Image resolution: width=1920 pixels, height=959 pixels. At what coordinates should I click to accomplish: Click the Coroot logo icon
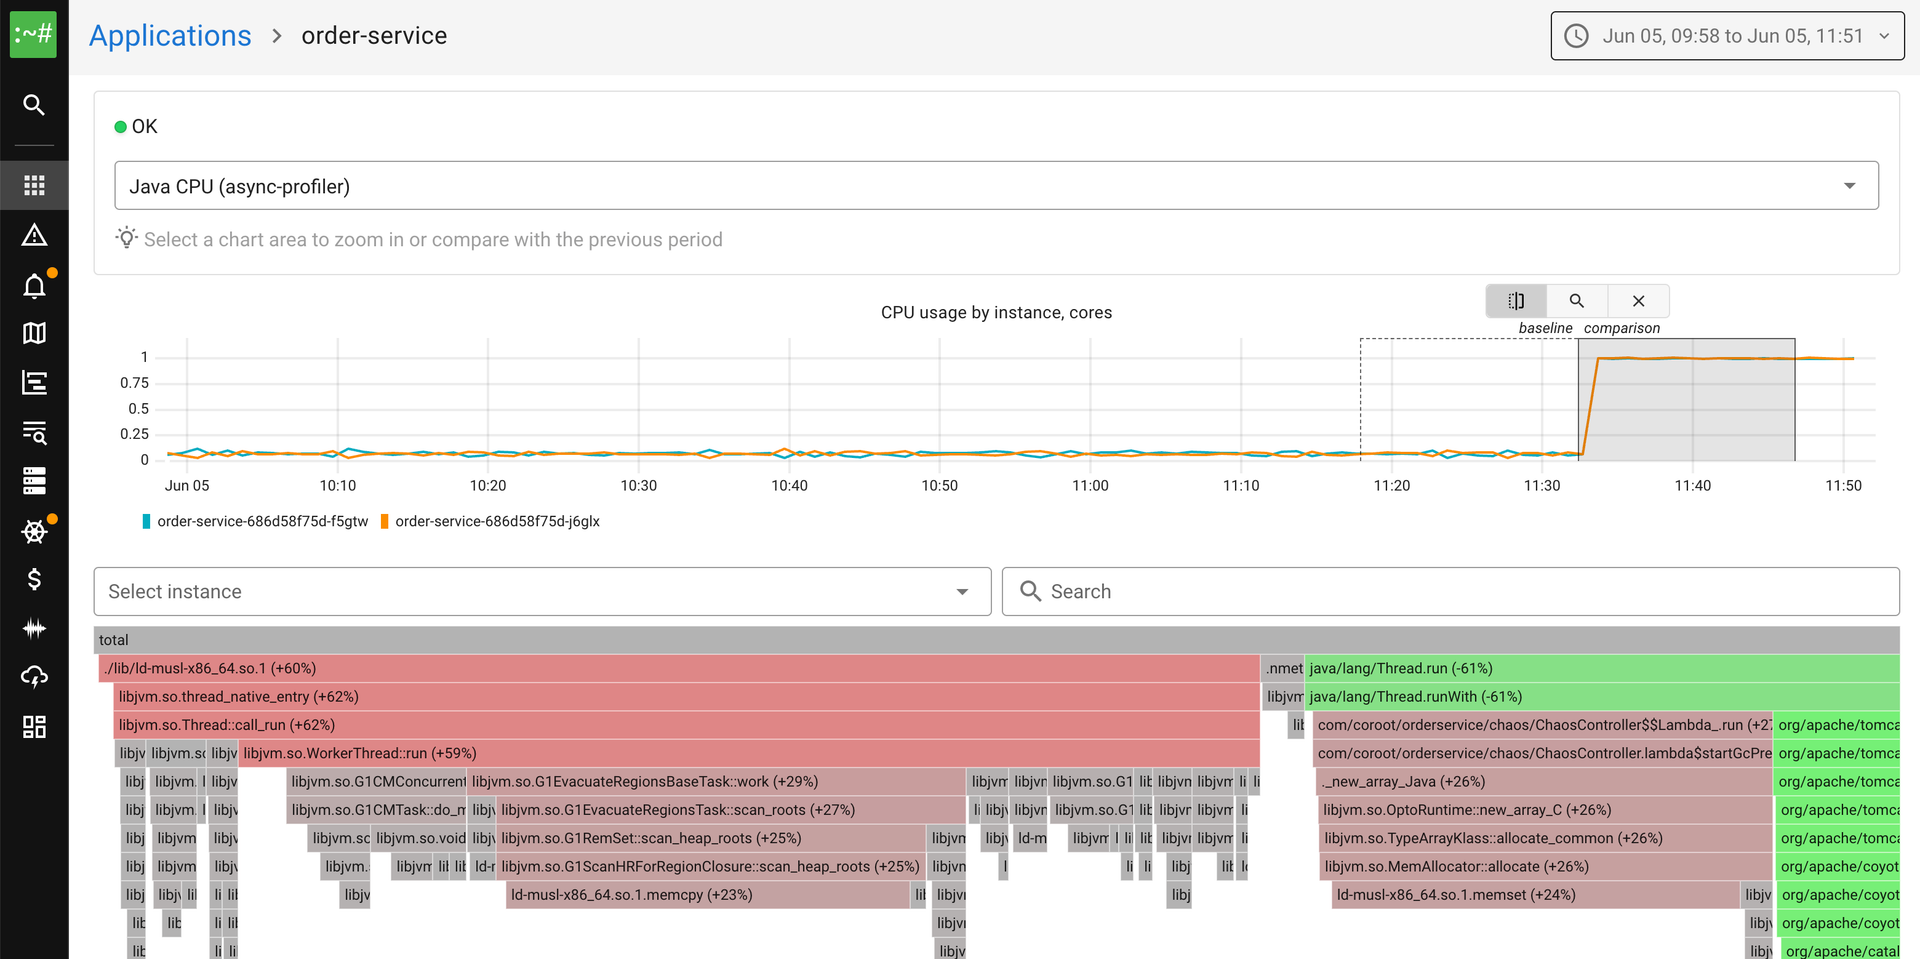click(x=33, y=34)
